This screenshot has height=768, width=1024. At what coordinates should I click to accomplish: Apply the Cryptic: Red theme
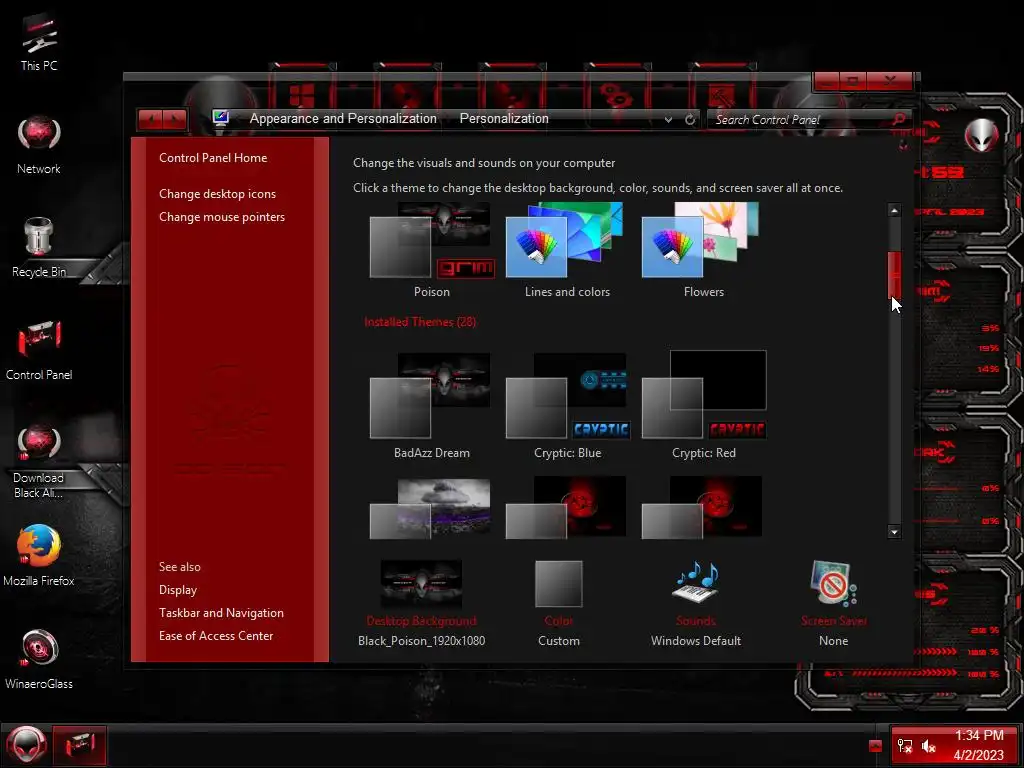click(x=703, y=406)
